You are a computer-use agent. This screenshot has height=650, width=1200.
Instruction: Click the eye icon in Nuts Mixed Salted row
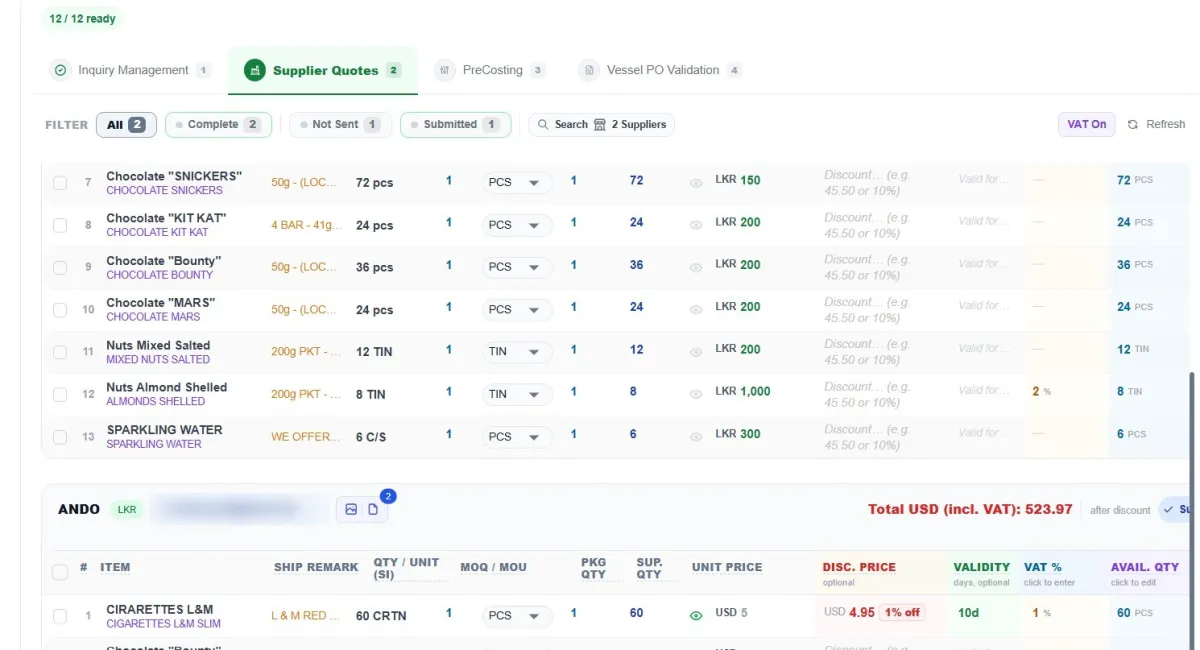[696, 352]
